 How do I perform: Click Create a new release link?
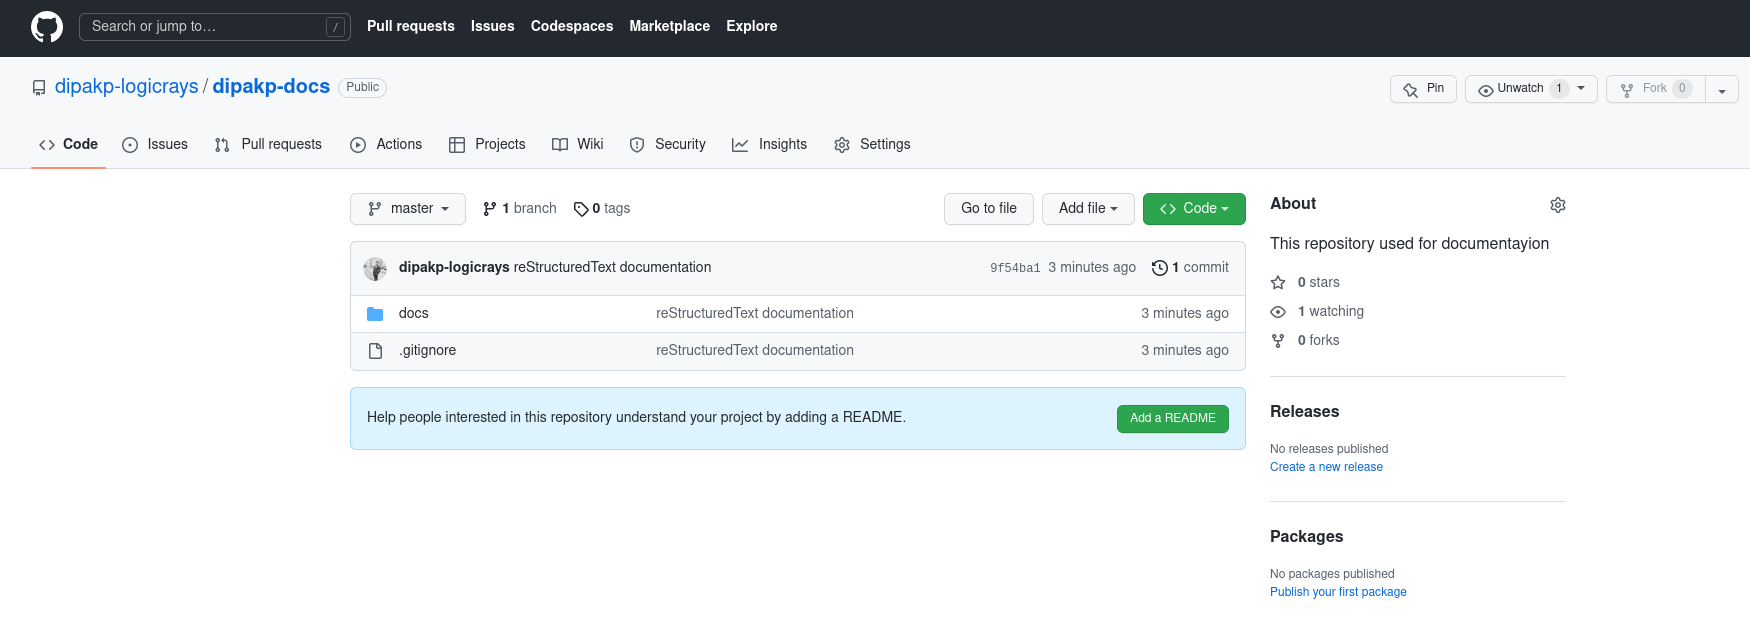[x=1326, y=468]
